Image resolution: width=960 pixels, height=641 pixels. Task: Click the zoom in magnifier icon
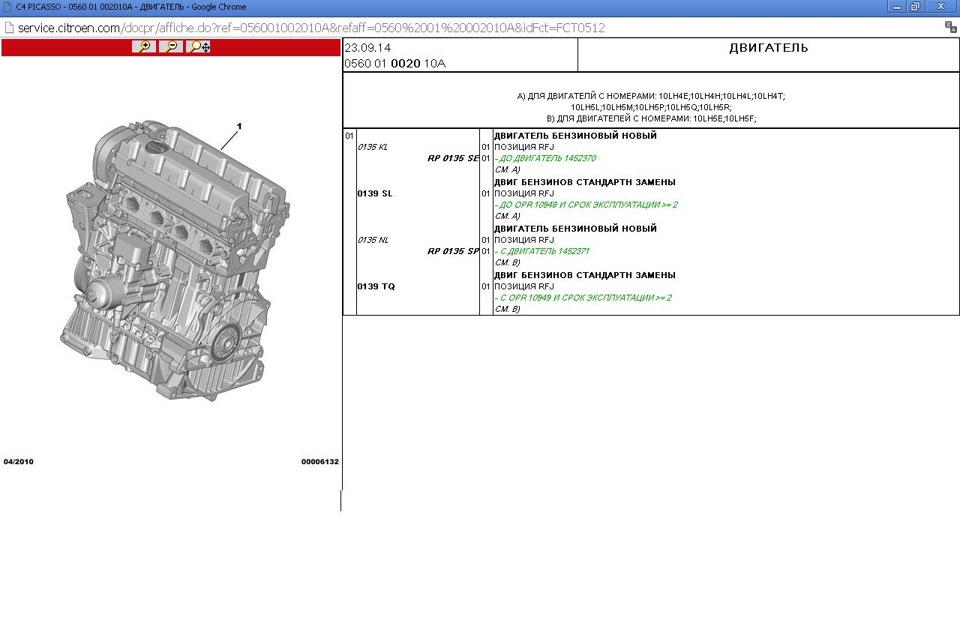pyautogui.click(x=144, y=47)
